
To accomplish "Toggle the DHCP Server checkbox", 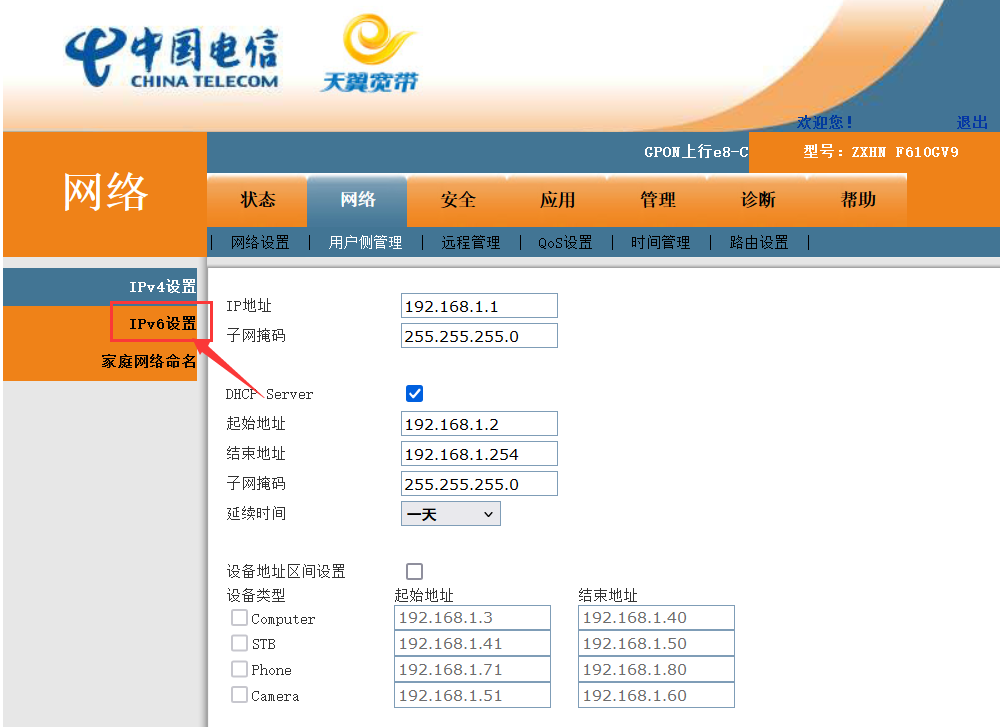I will (x=415, y=393).
